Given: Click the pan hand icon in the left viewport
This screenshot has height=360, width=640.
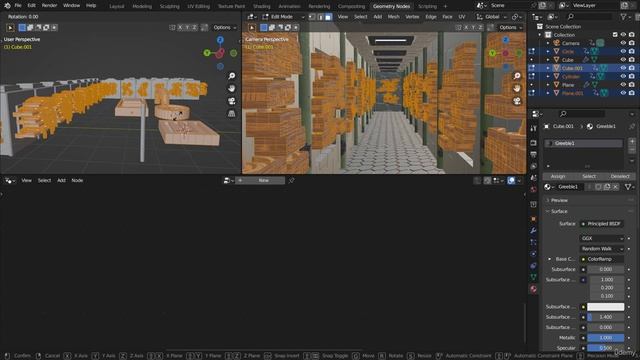Looking at the screenshot, I should click(231, 88).
